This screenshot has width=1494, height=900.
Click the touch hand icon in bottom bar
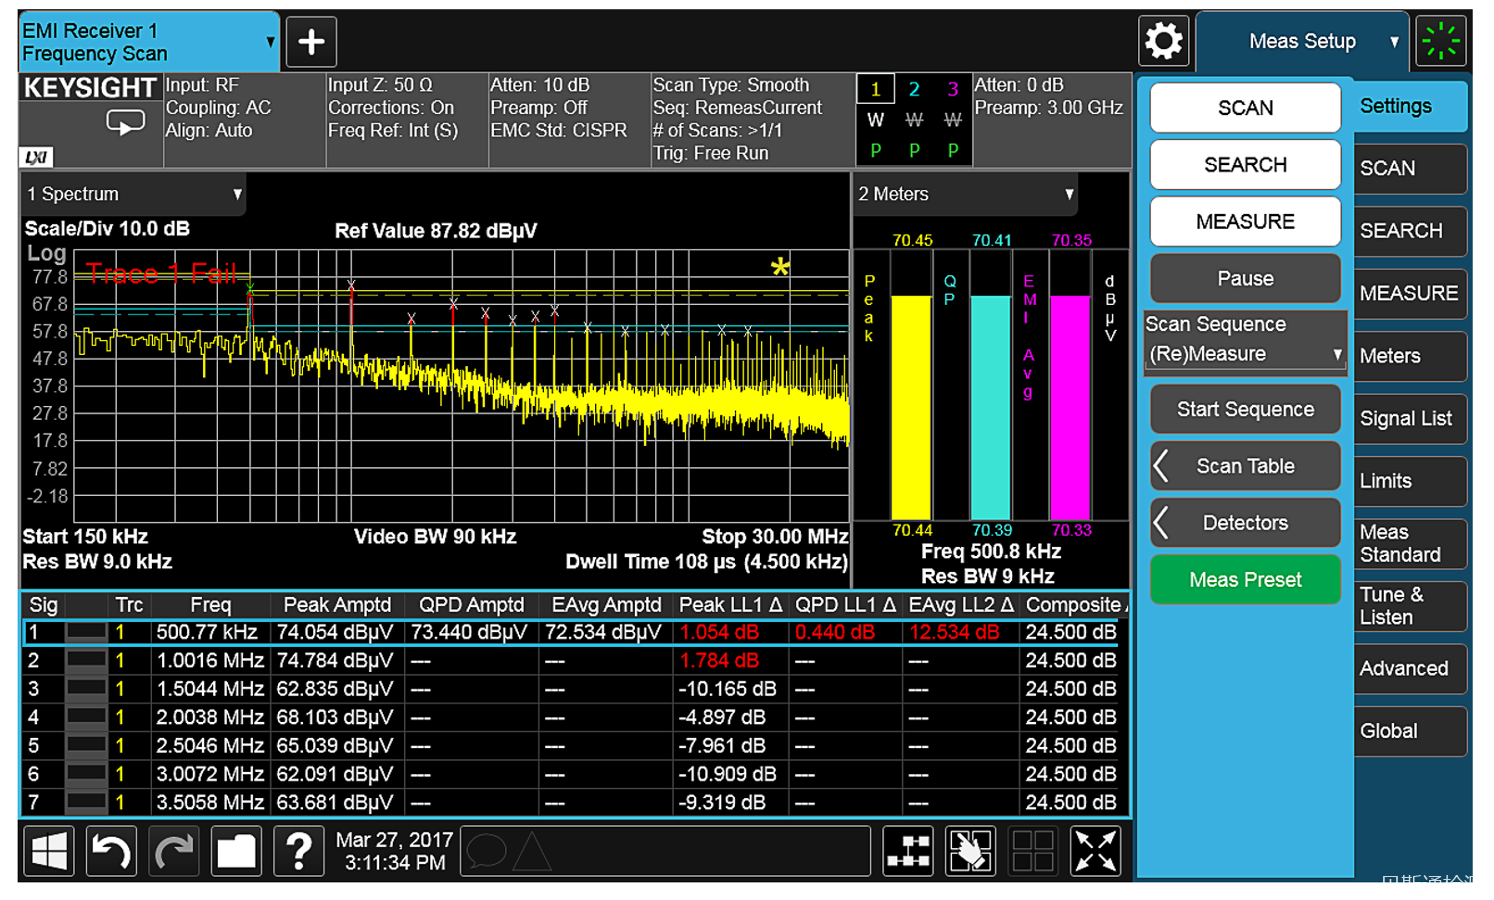coord(970,852)
